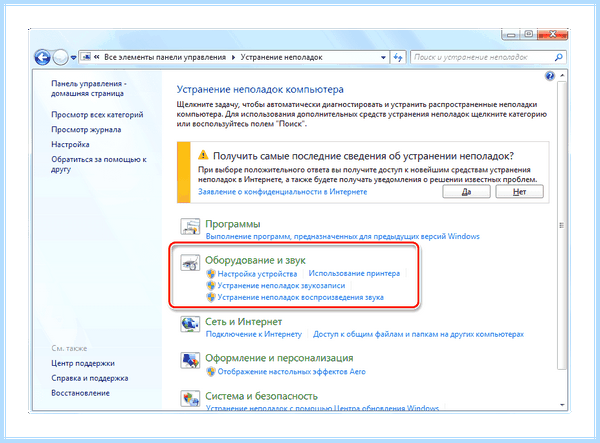Click shield icon beside 'Отображение настольных эффектов Aero'

pyautogui.click(x=211, y=372)
